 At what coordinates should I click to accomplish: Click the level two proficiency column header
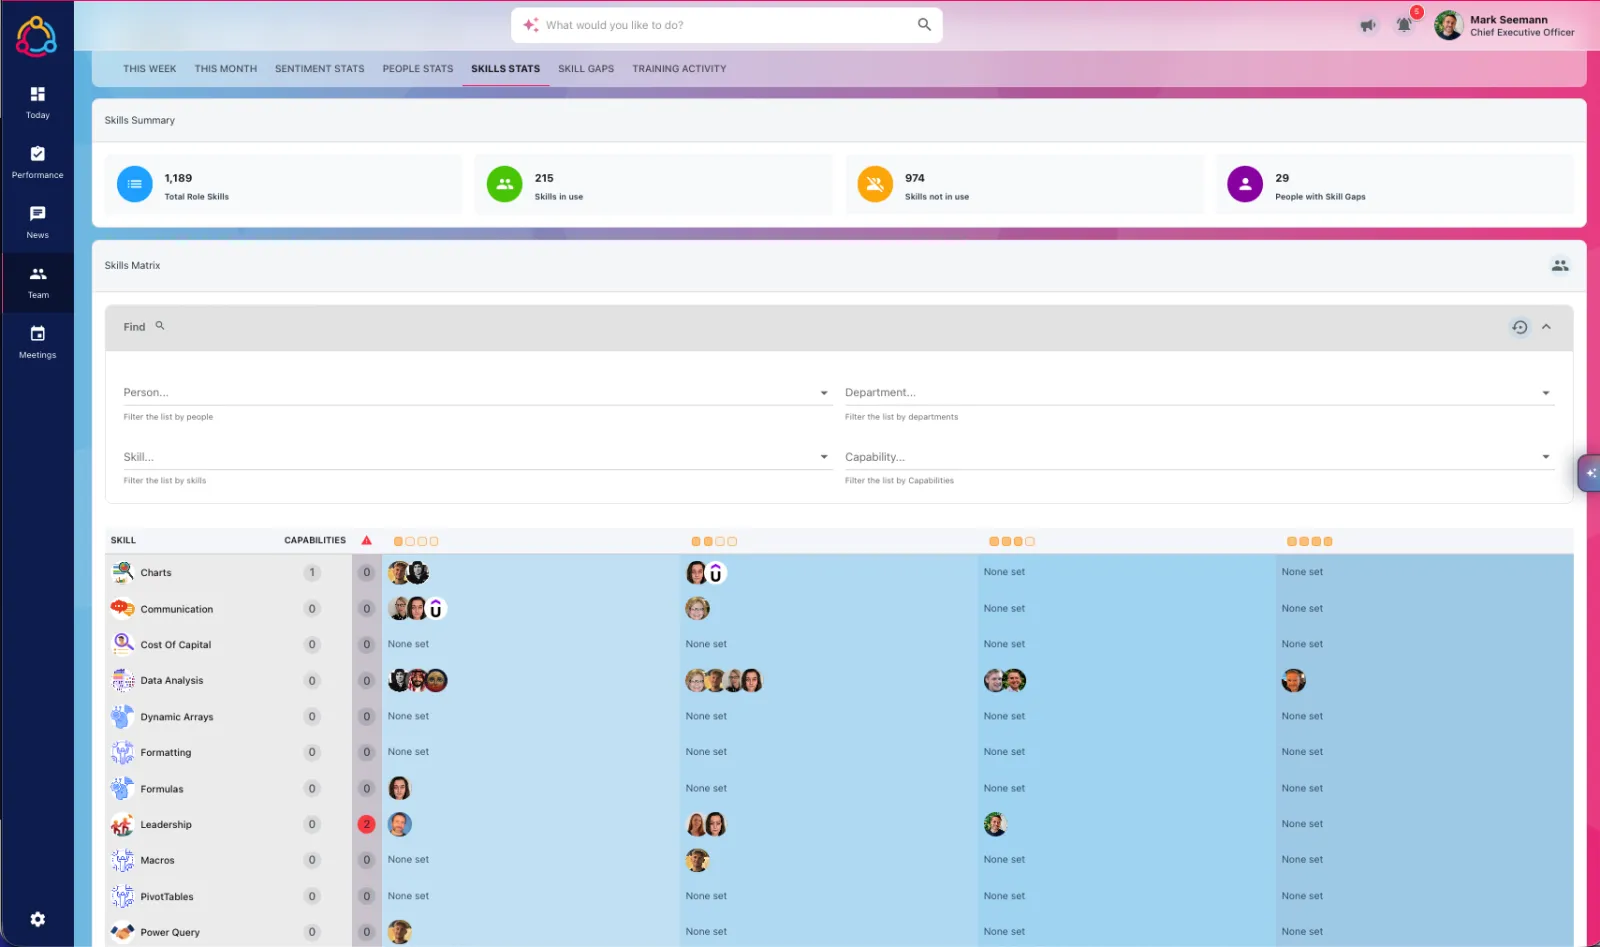[714, 541]
